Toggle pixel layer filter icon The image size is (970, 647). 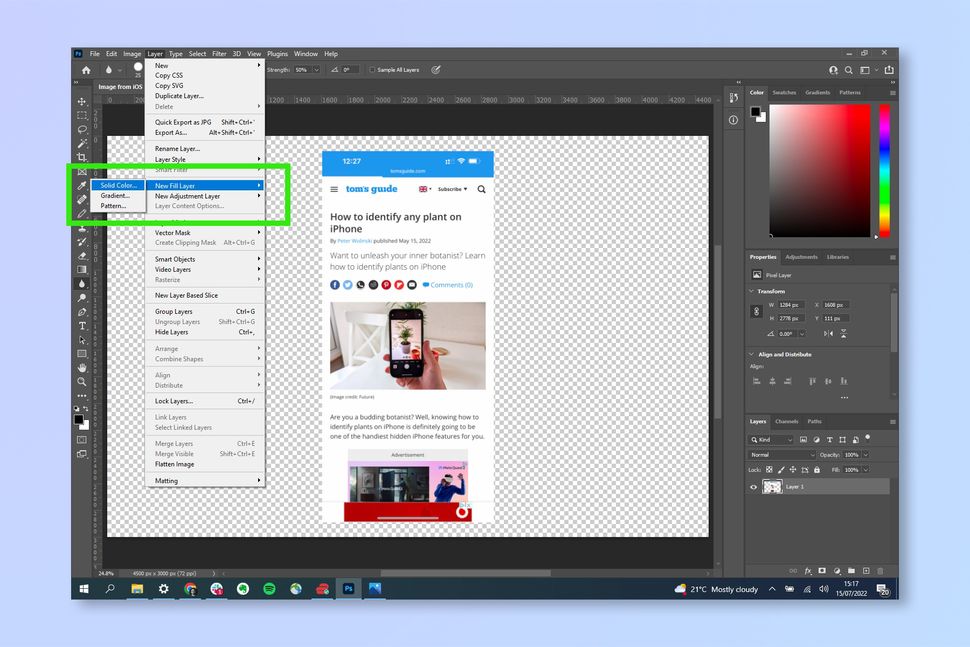click(804, 440)
